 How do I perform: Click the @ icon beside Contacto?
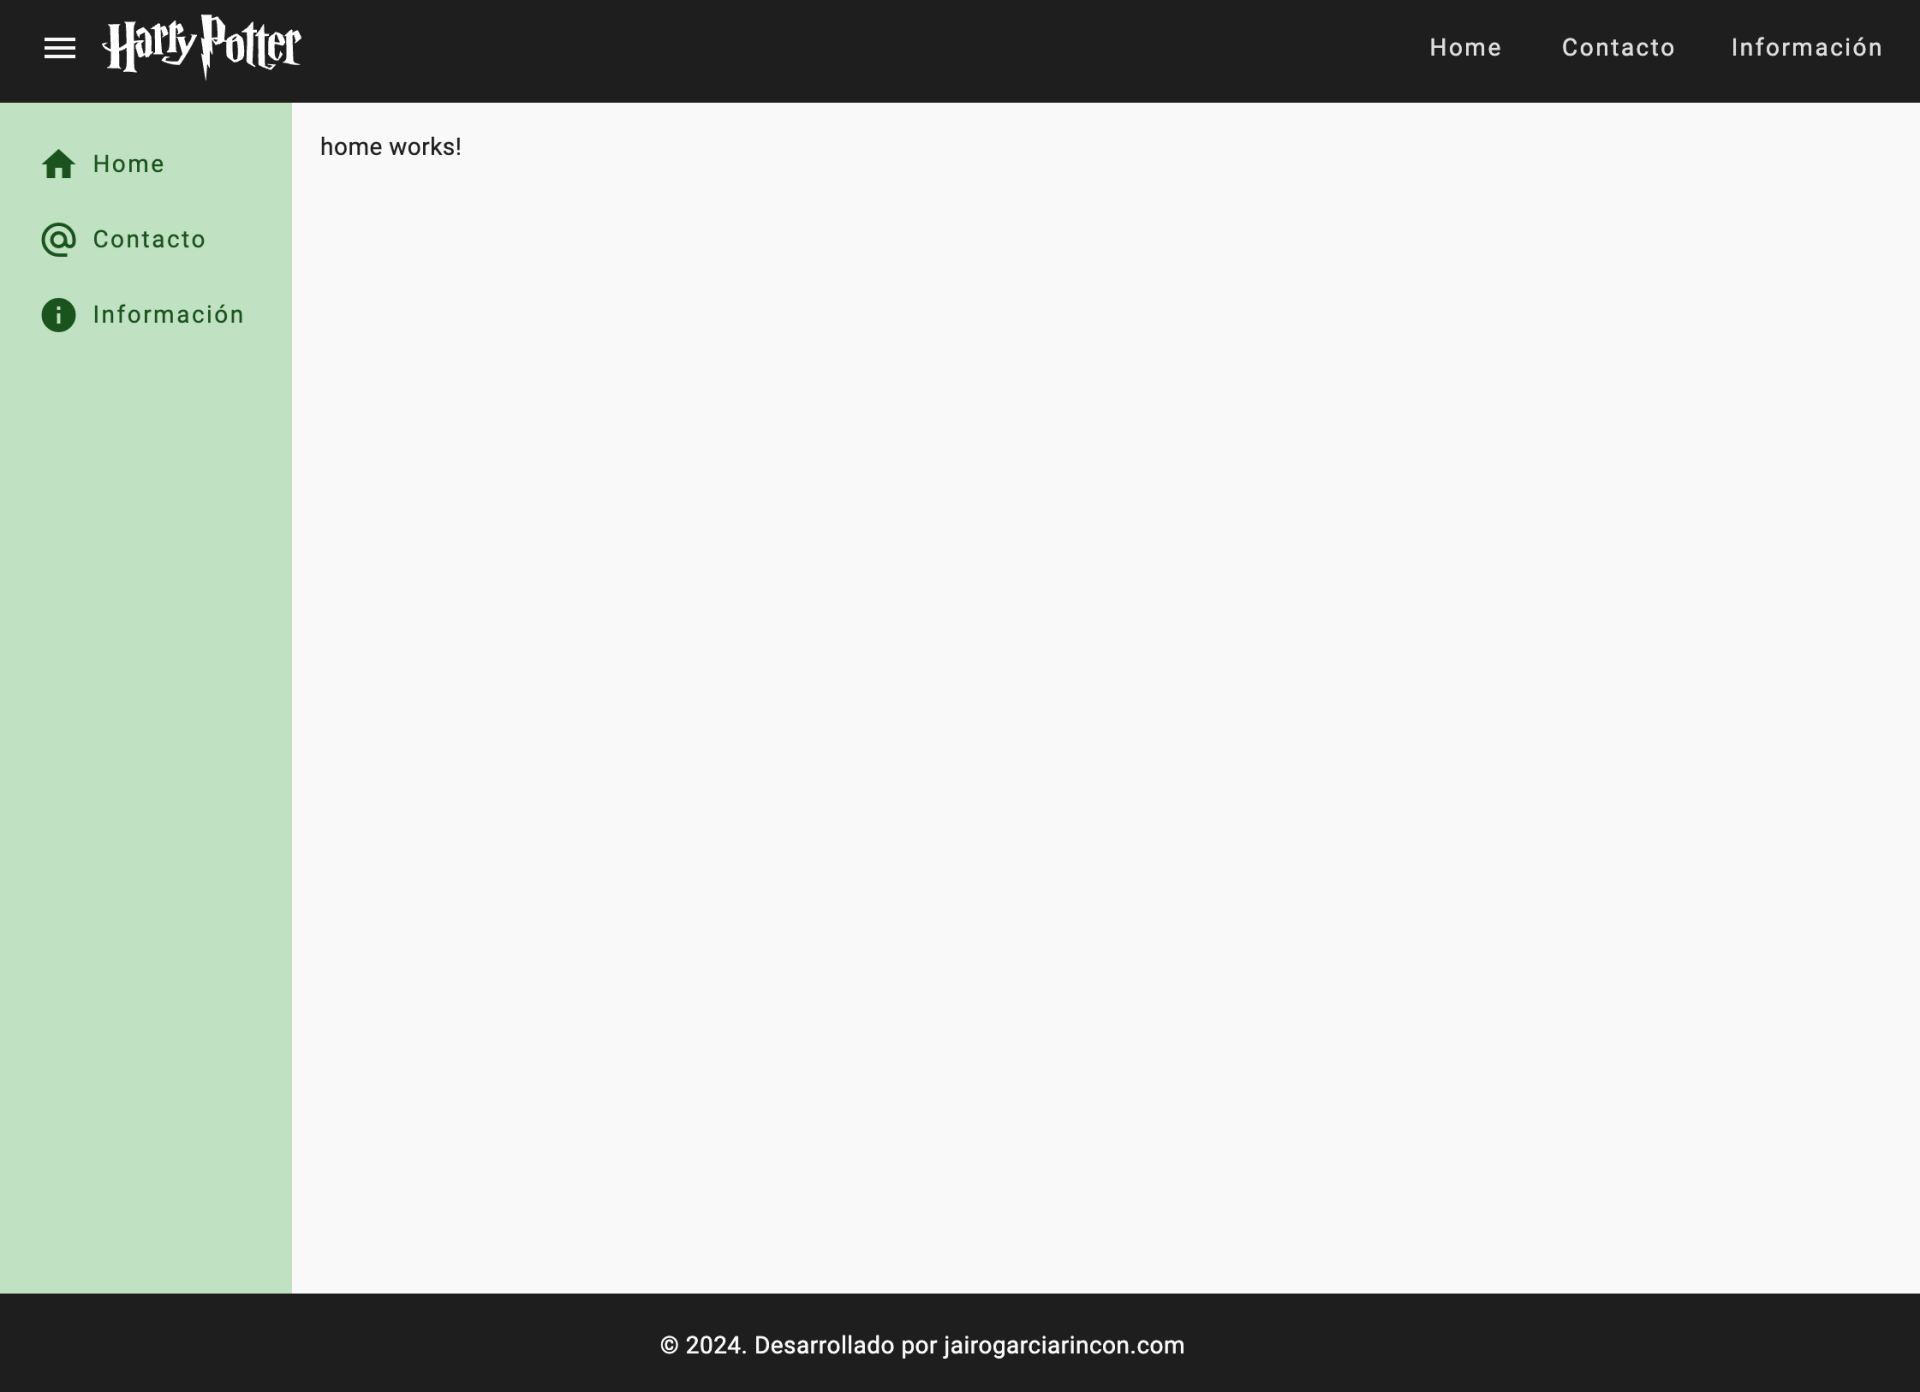click(x=58, y=240)
